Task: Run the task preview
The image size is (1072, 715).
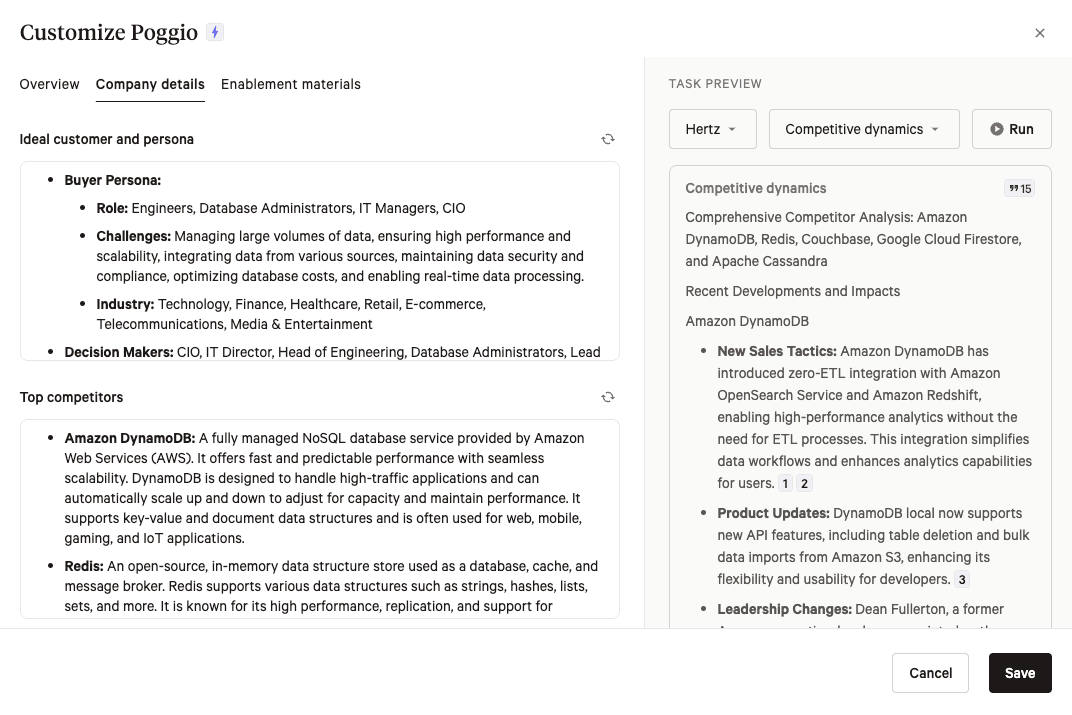Action: click(1011, 129)
